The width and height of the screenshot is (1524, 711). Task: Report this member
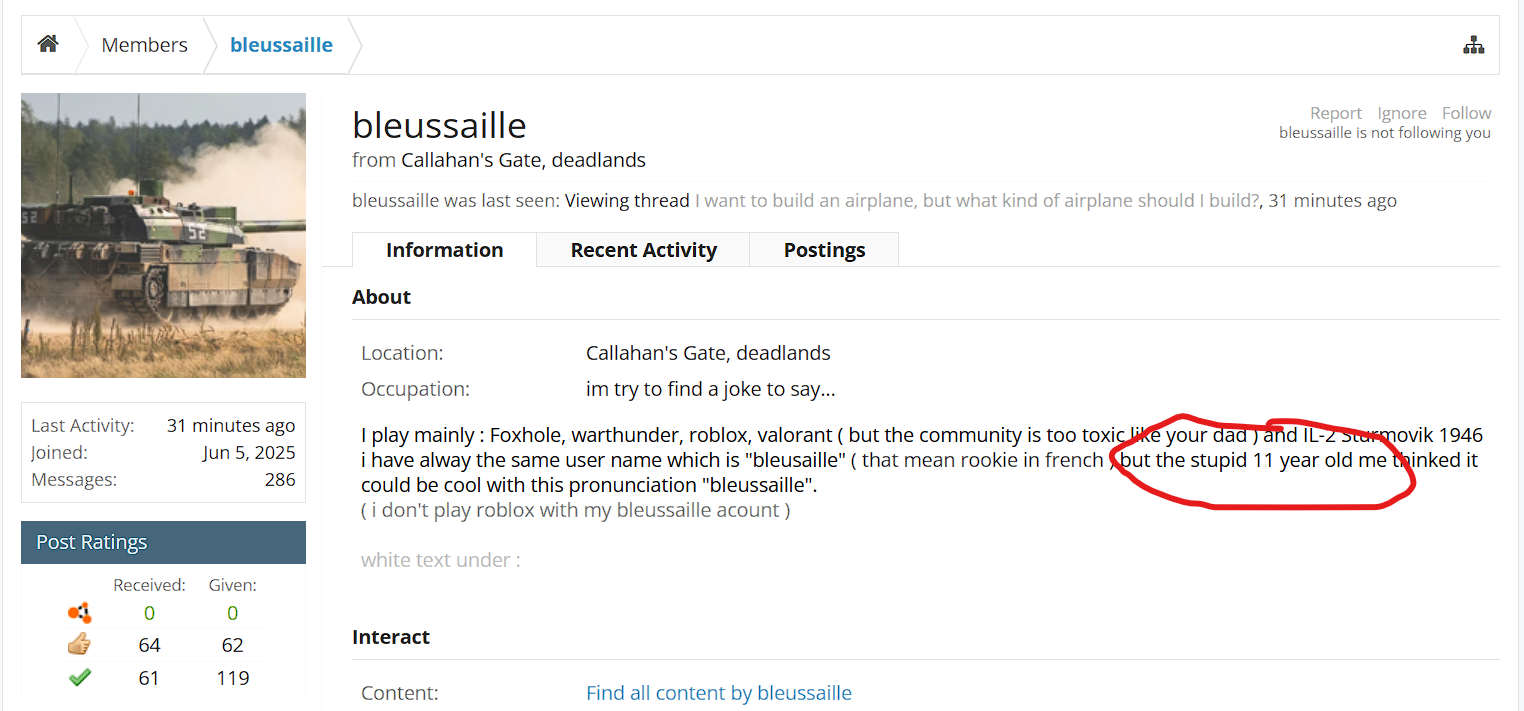pos(1336,113)
